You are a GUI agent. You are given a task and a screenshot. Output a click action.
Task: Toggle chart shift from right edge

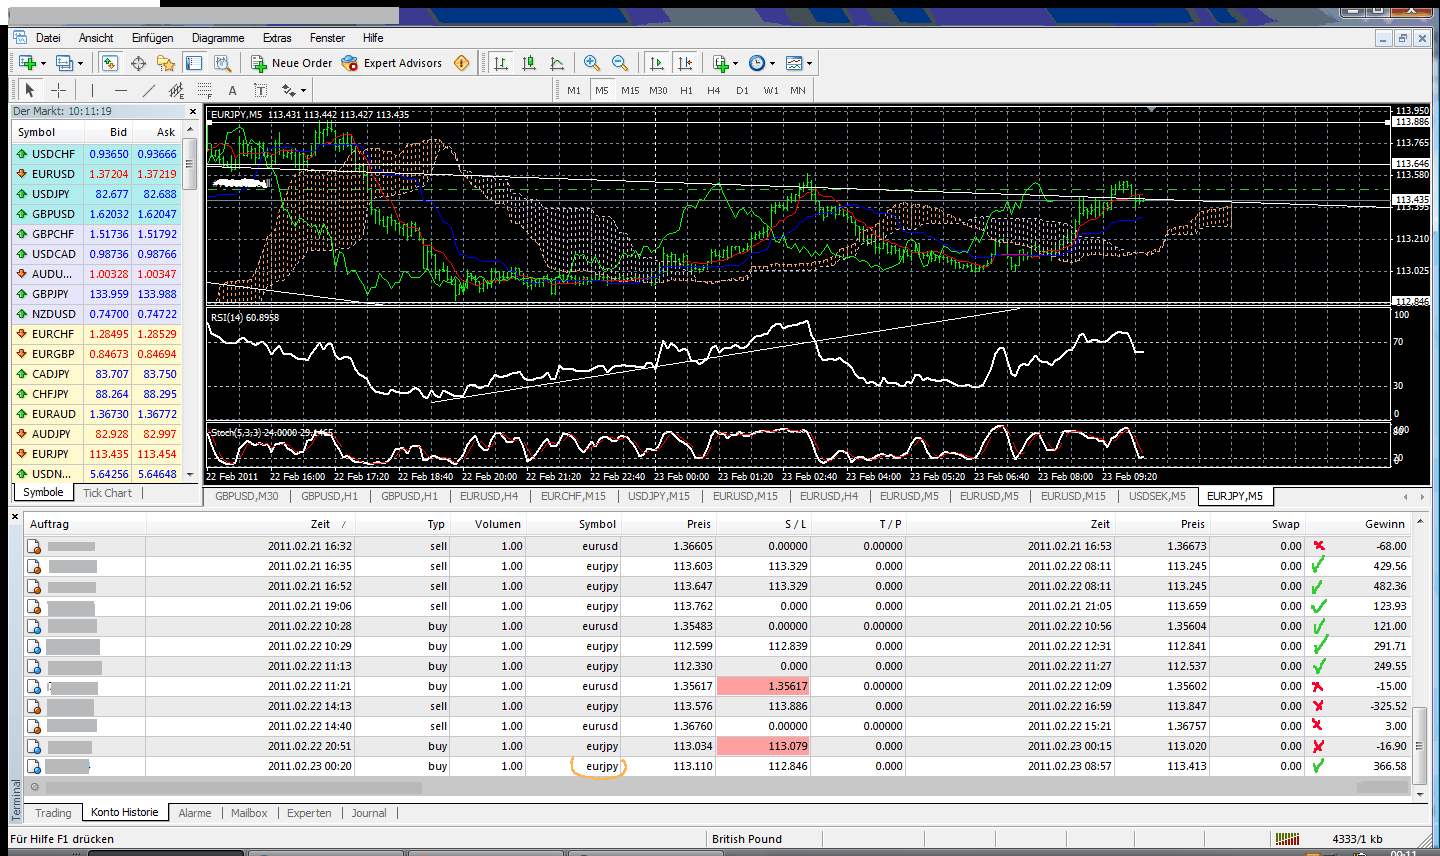(x=685, y=62)
